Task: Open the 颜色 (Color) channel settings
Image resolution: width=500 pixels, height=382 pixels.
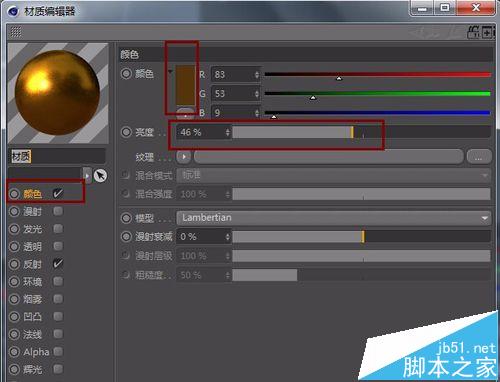Action: click(32, 194)
